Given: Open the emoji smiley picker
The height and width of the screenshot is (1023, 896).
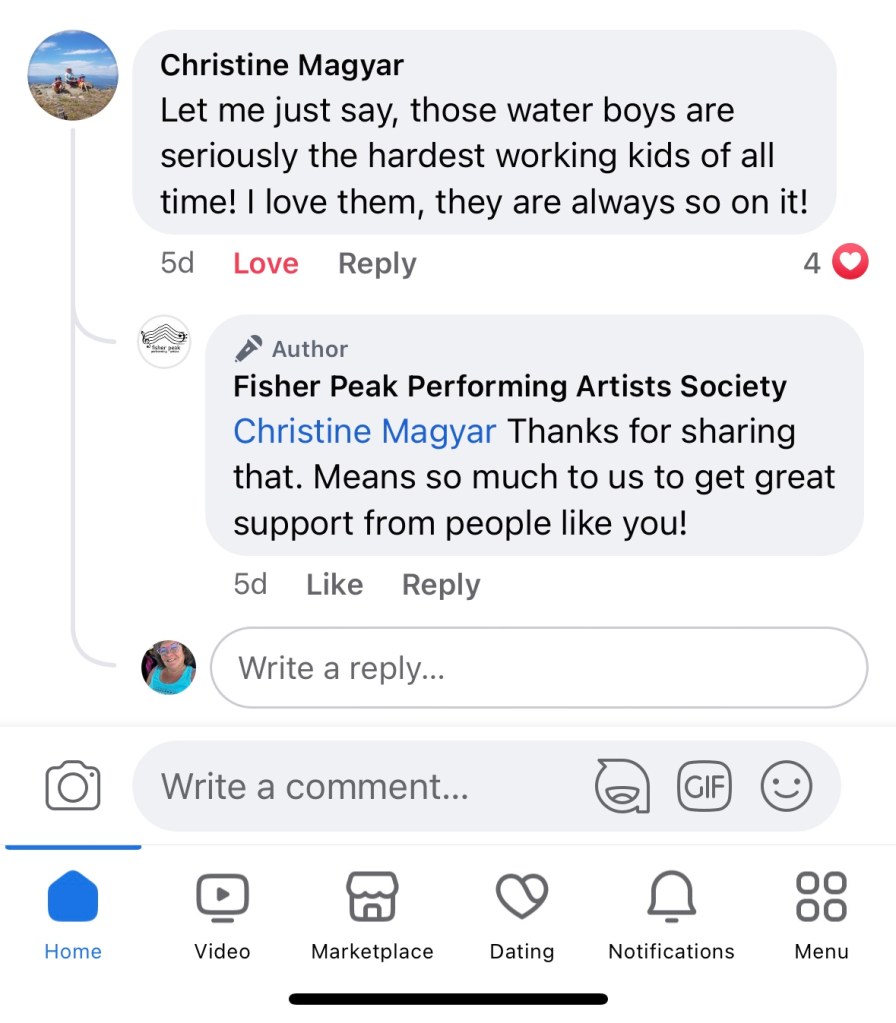Looking at the screenshot, I should coord(786,786).
